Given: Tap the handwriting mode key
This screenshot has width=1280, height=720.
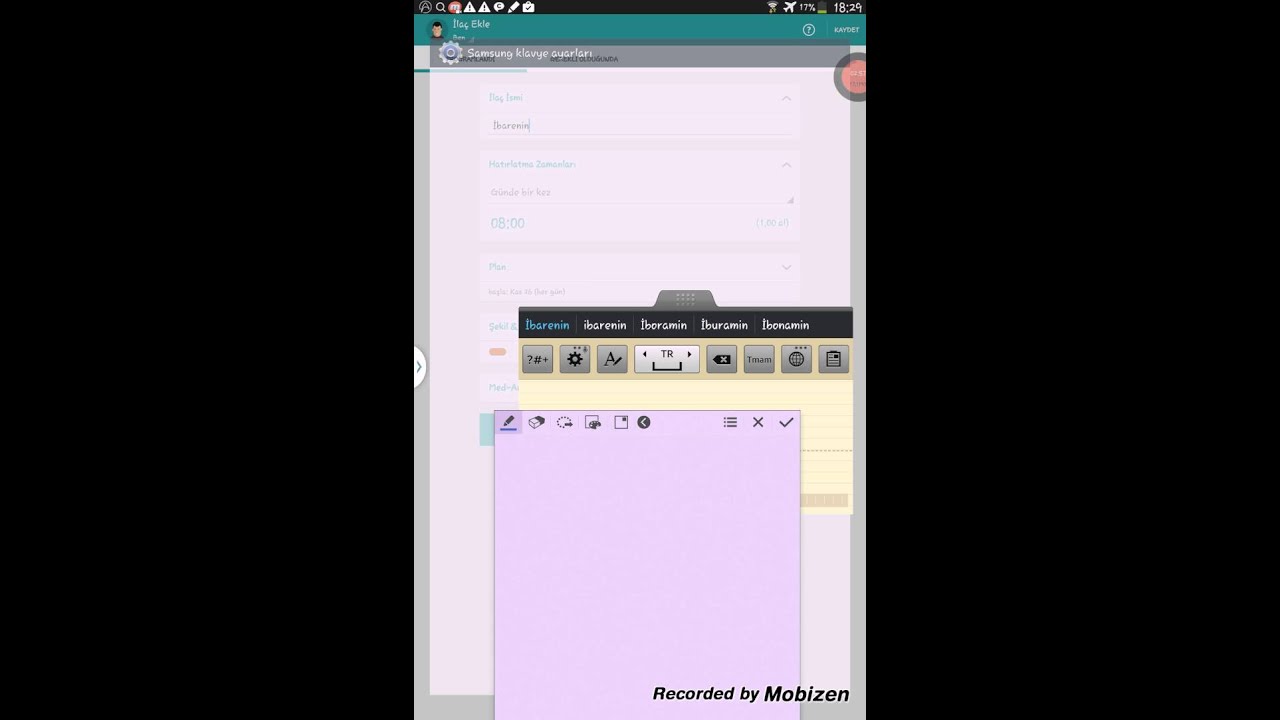Looking at the screenshot, I should [612, 359].
